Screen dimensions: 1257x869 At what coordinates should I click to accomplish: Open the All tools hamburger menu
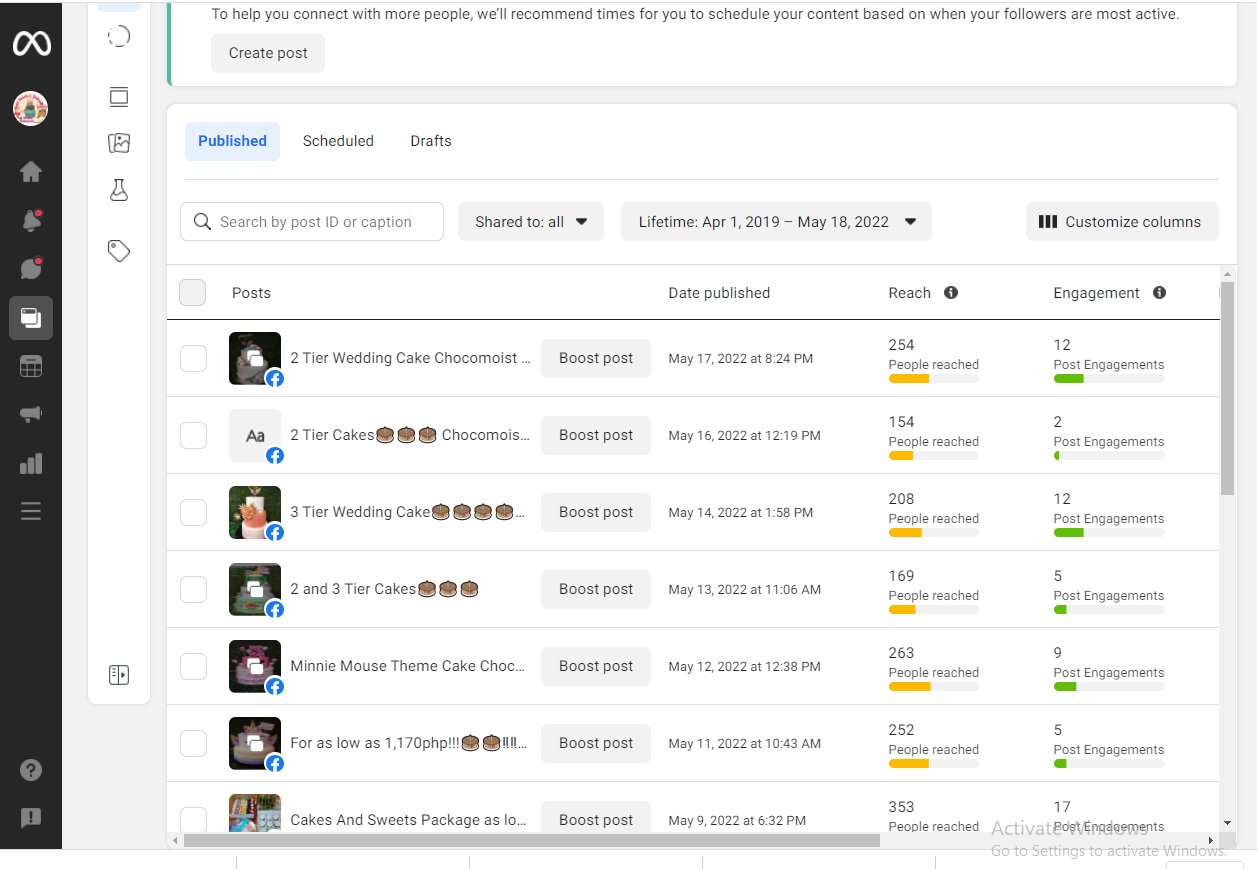(31, 512)
